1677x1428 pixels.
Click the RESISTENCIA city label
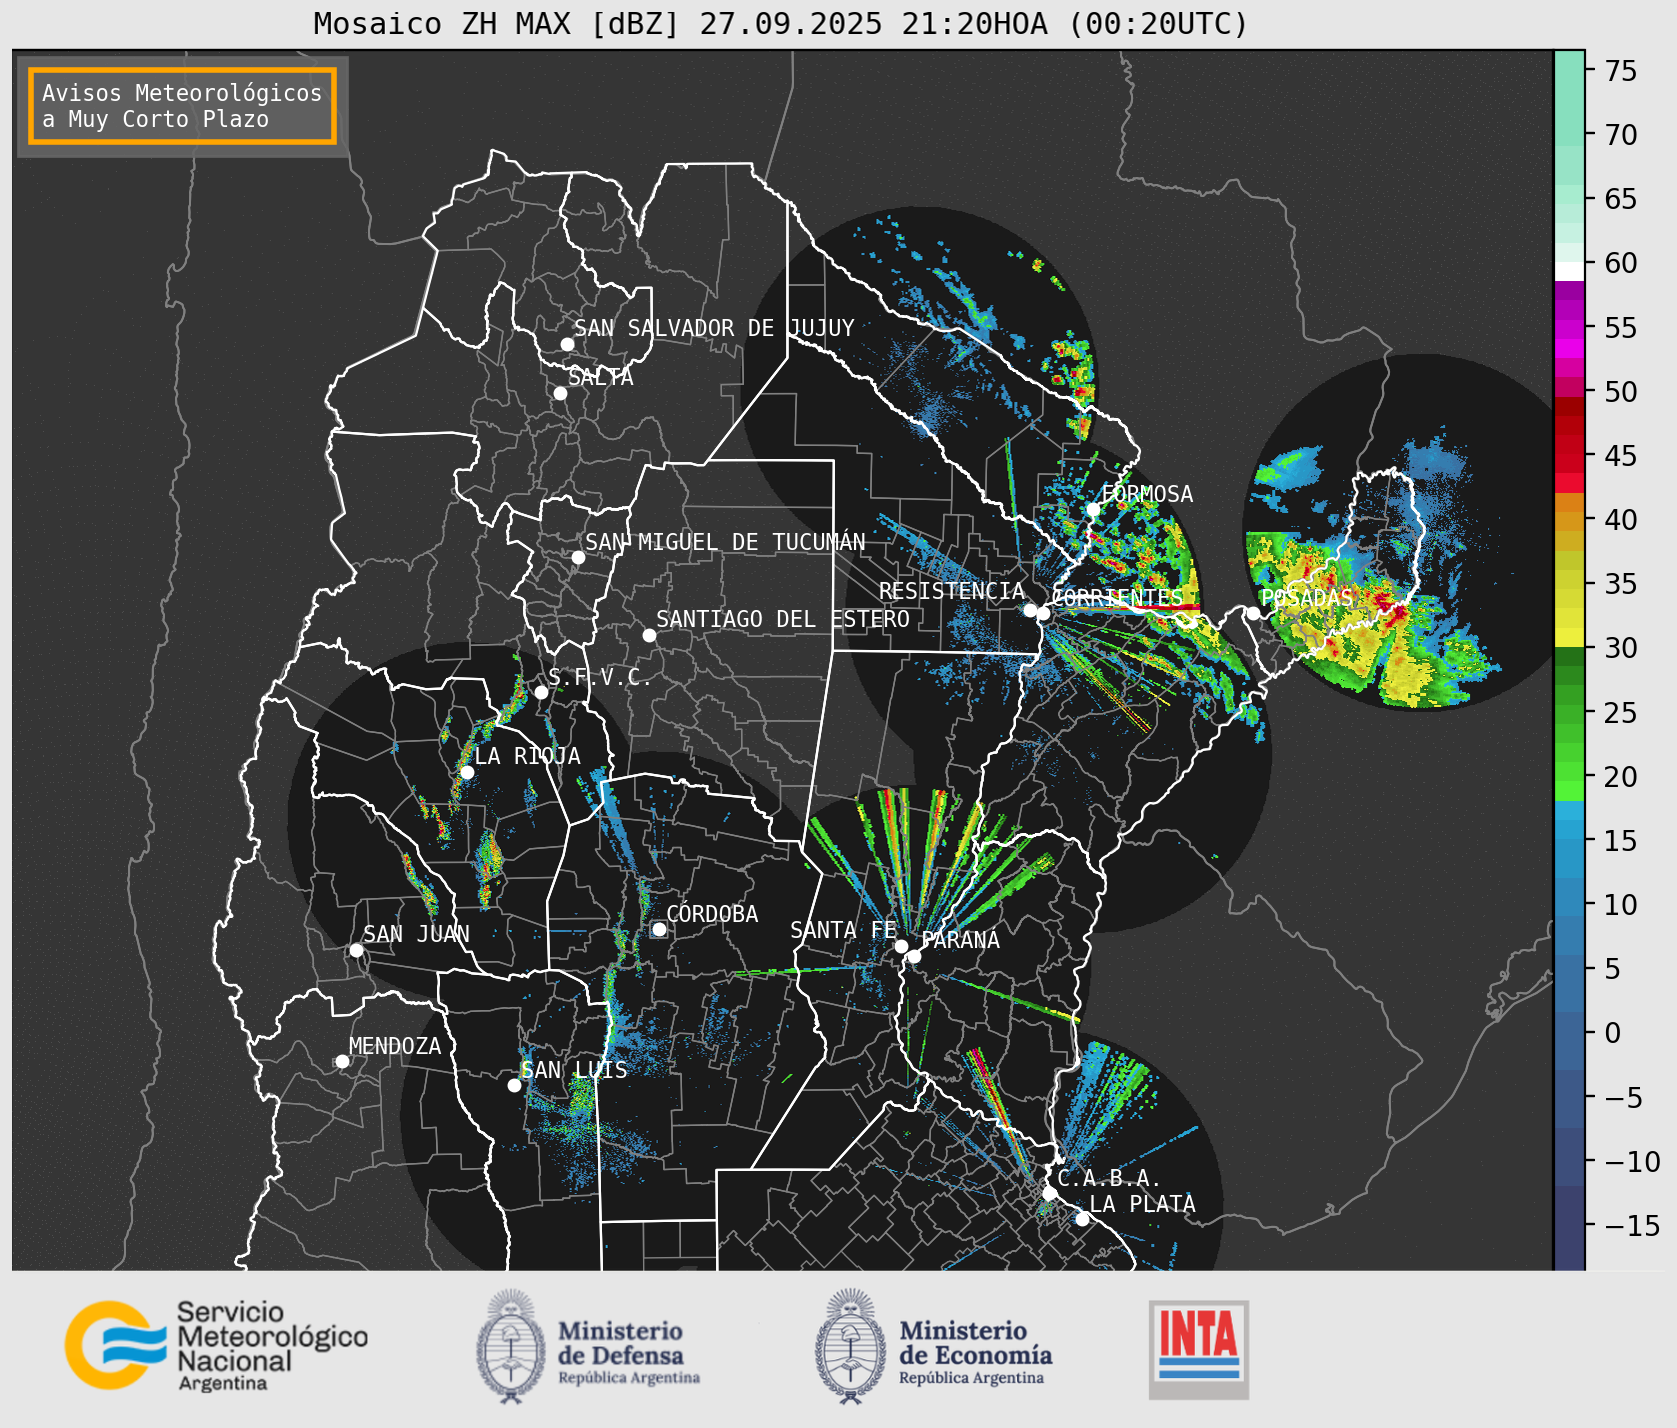point(952,591)
